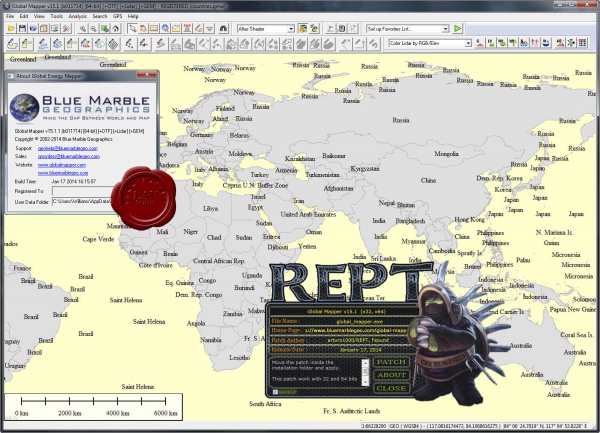
Task: Click the Configuration tools icon
Action: coord(67,29)
